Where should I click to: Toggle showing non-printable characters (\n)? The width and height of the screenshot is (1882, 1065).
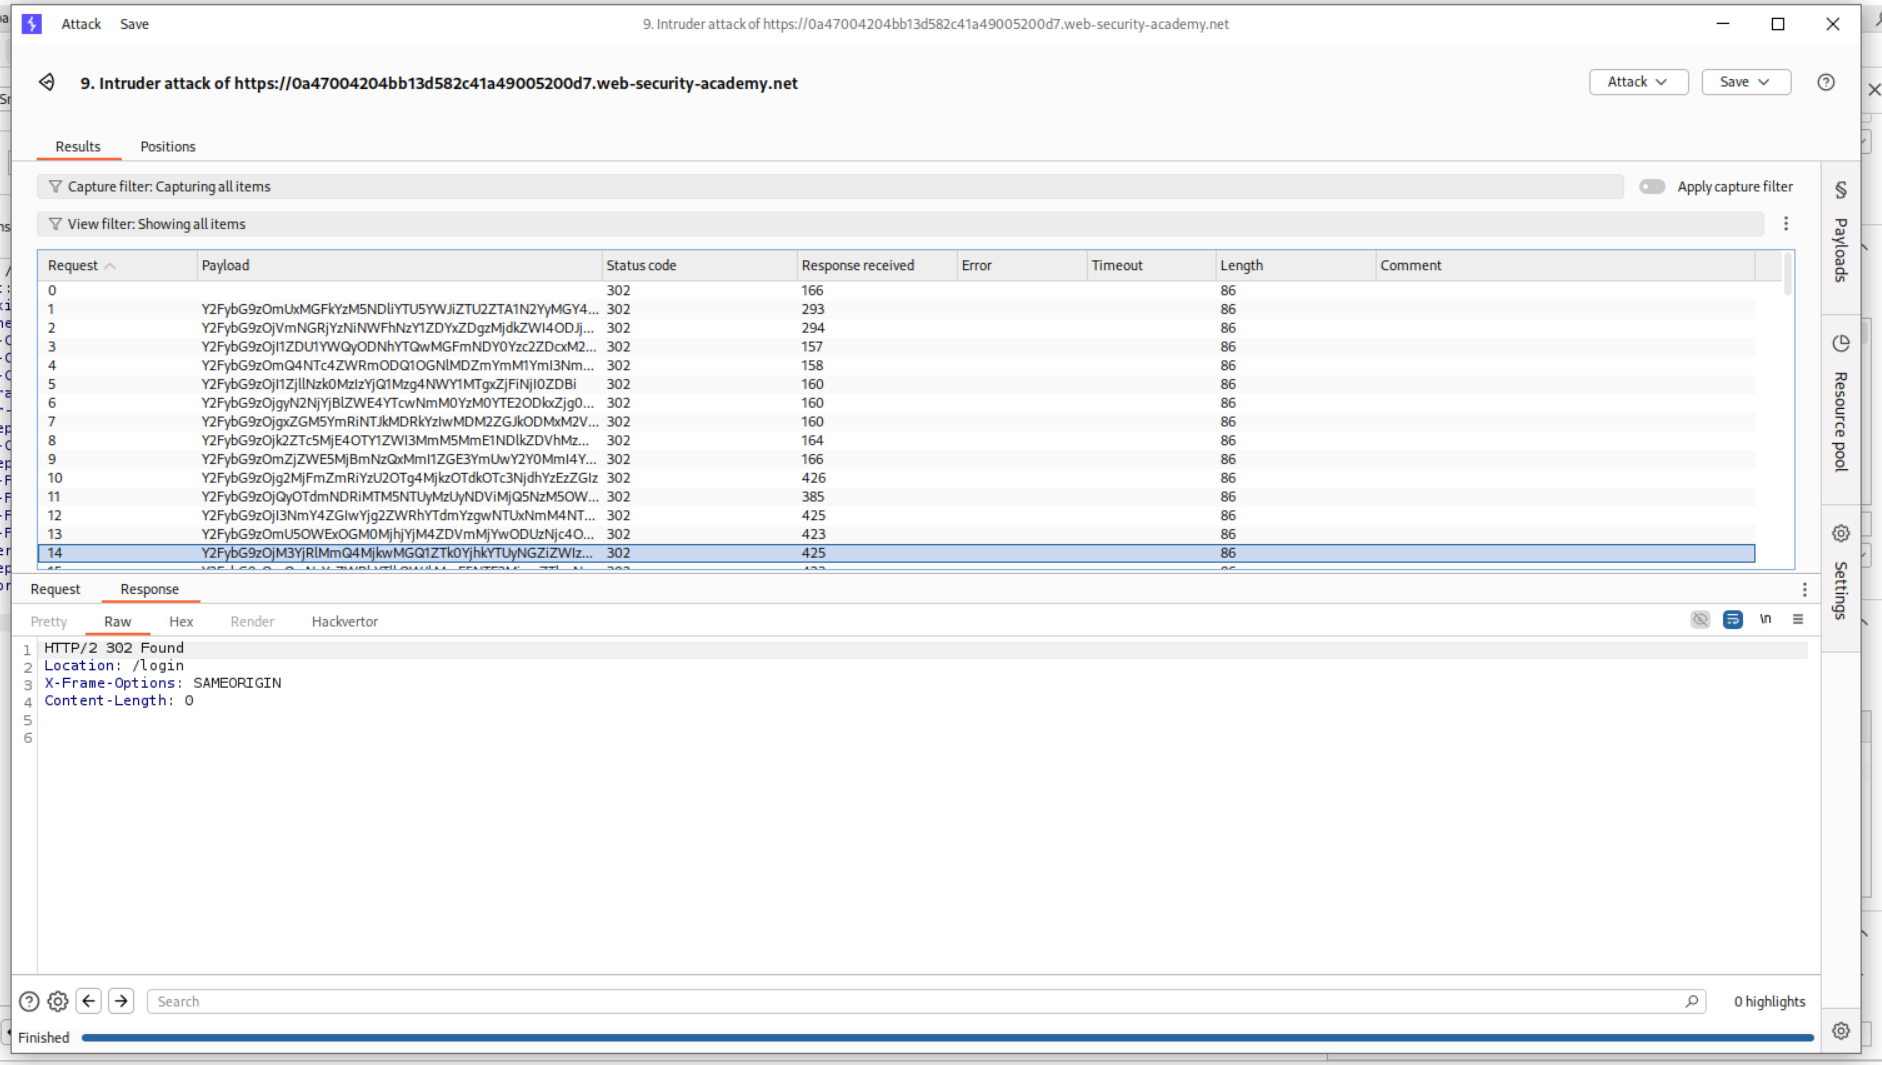[x=1766, y=620]
